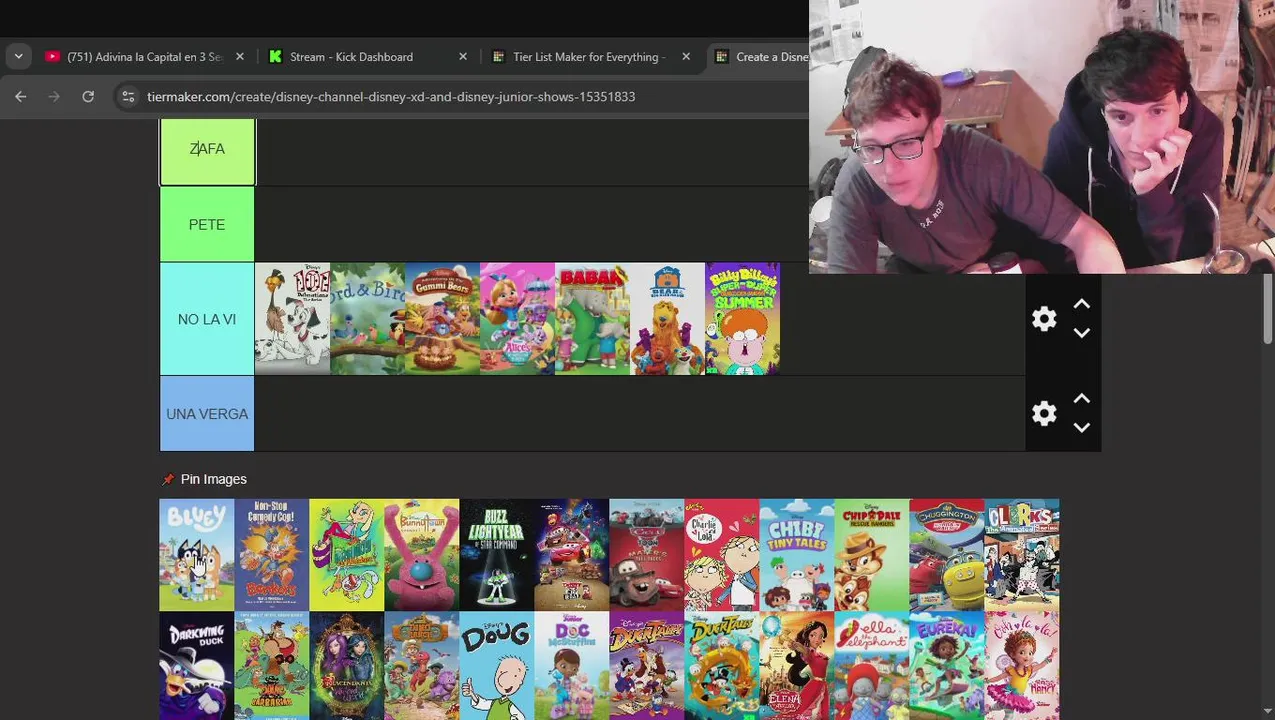Switch to Tier List Maker for Everything tab

(x=590, y=57)
